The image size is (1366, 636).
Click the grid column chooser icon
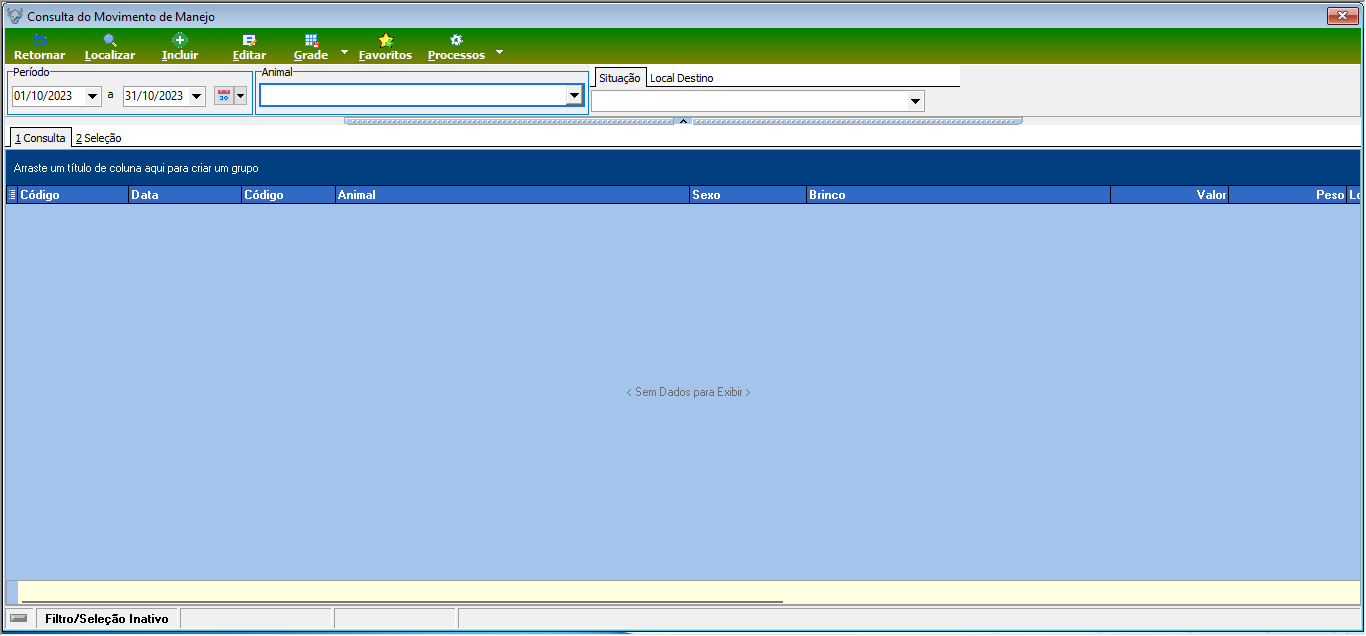coord(12,195)
